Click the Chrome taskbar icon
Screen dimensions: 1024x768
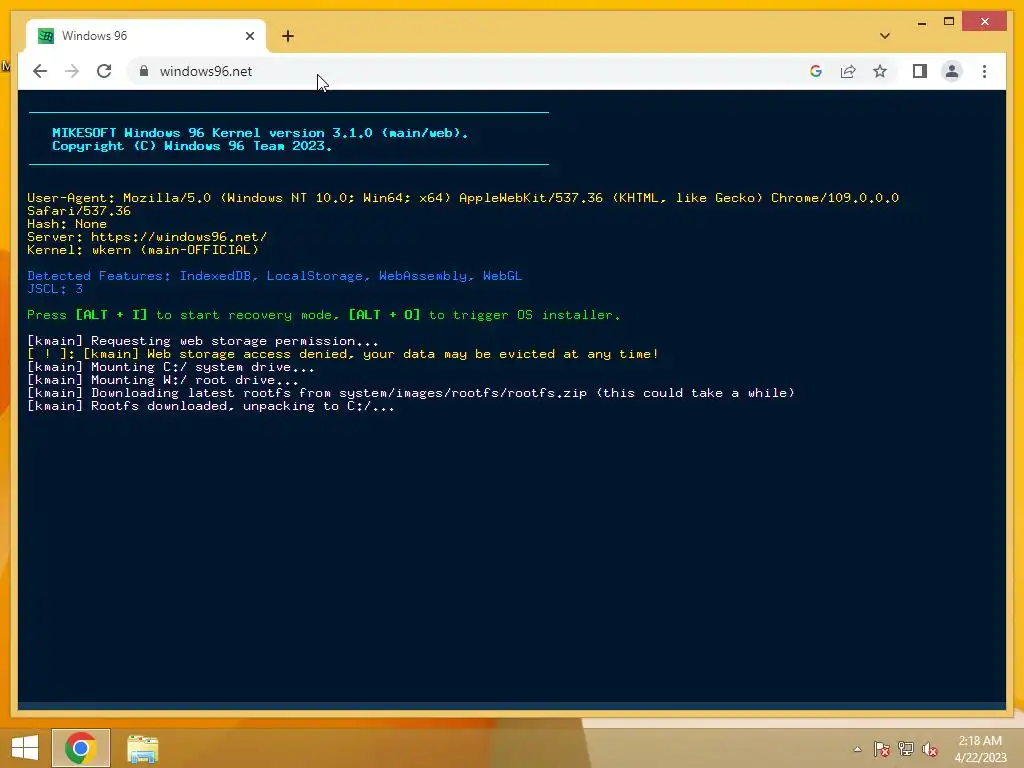[x=81, y=748]
